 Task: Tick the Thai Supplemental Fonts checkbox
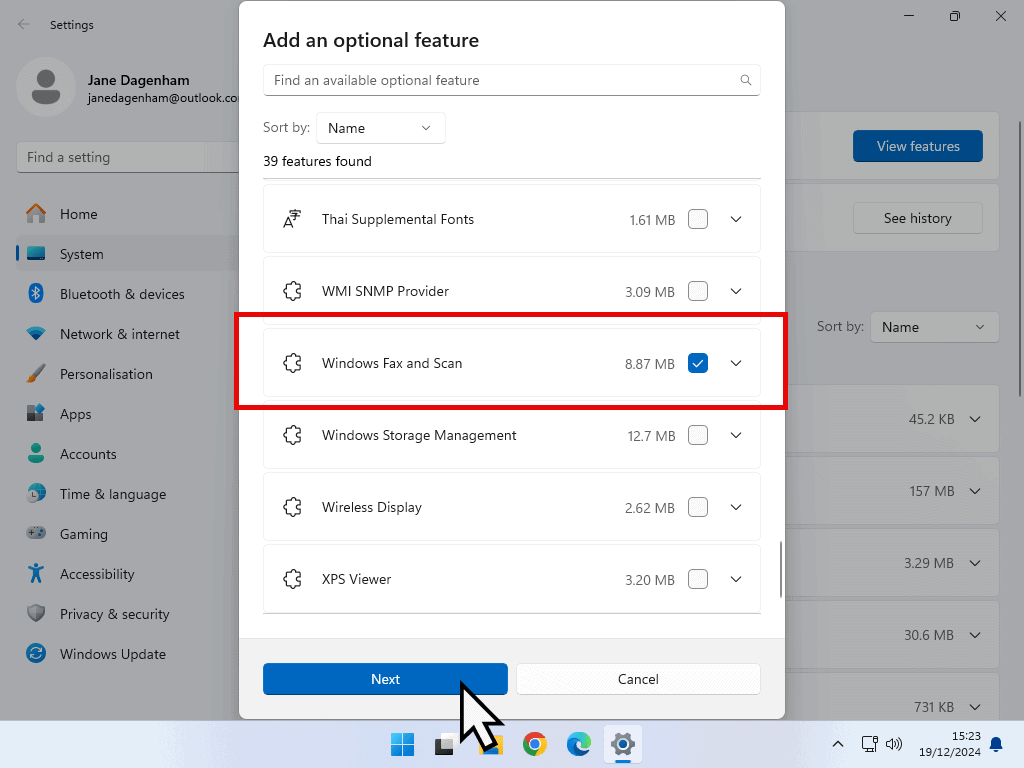click(x=697, y=219)
